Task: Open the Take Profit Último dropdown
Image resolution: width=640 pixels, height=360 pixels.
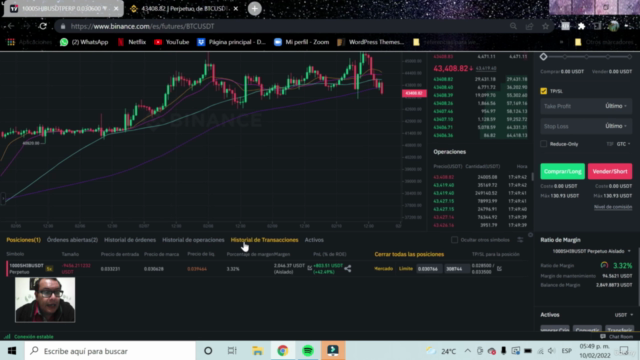Action: point(616,106)
